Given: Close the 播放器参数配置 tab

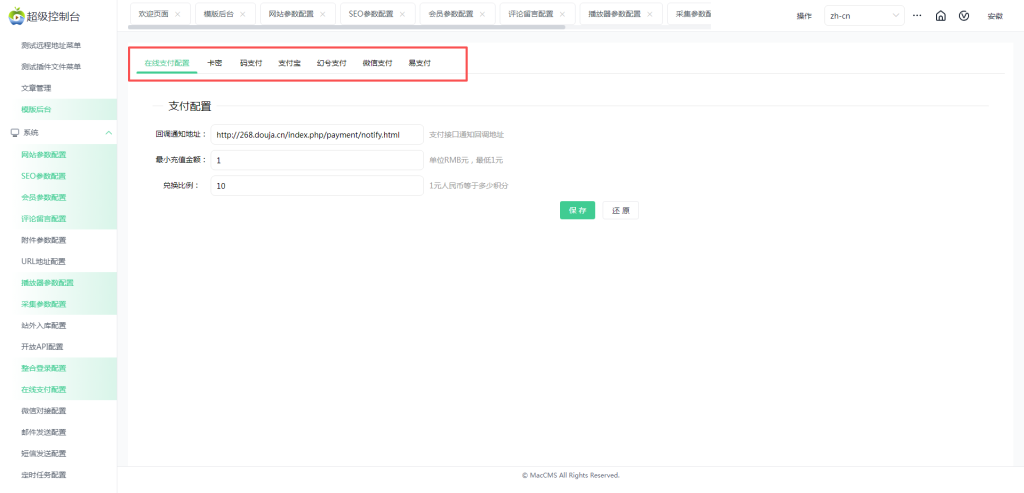Looking at the screenshot, I should 650,14.
